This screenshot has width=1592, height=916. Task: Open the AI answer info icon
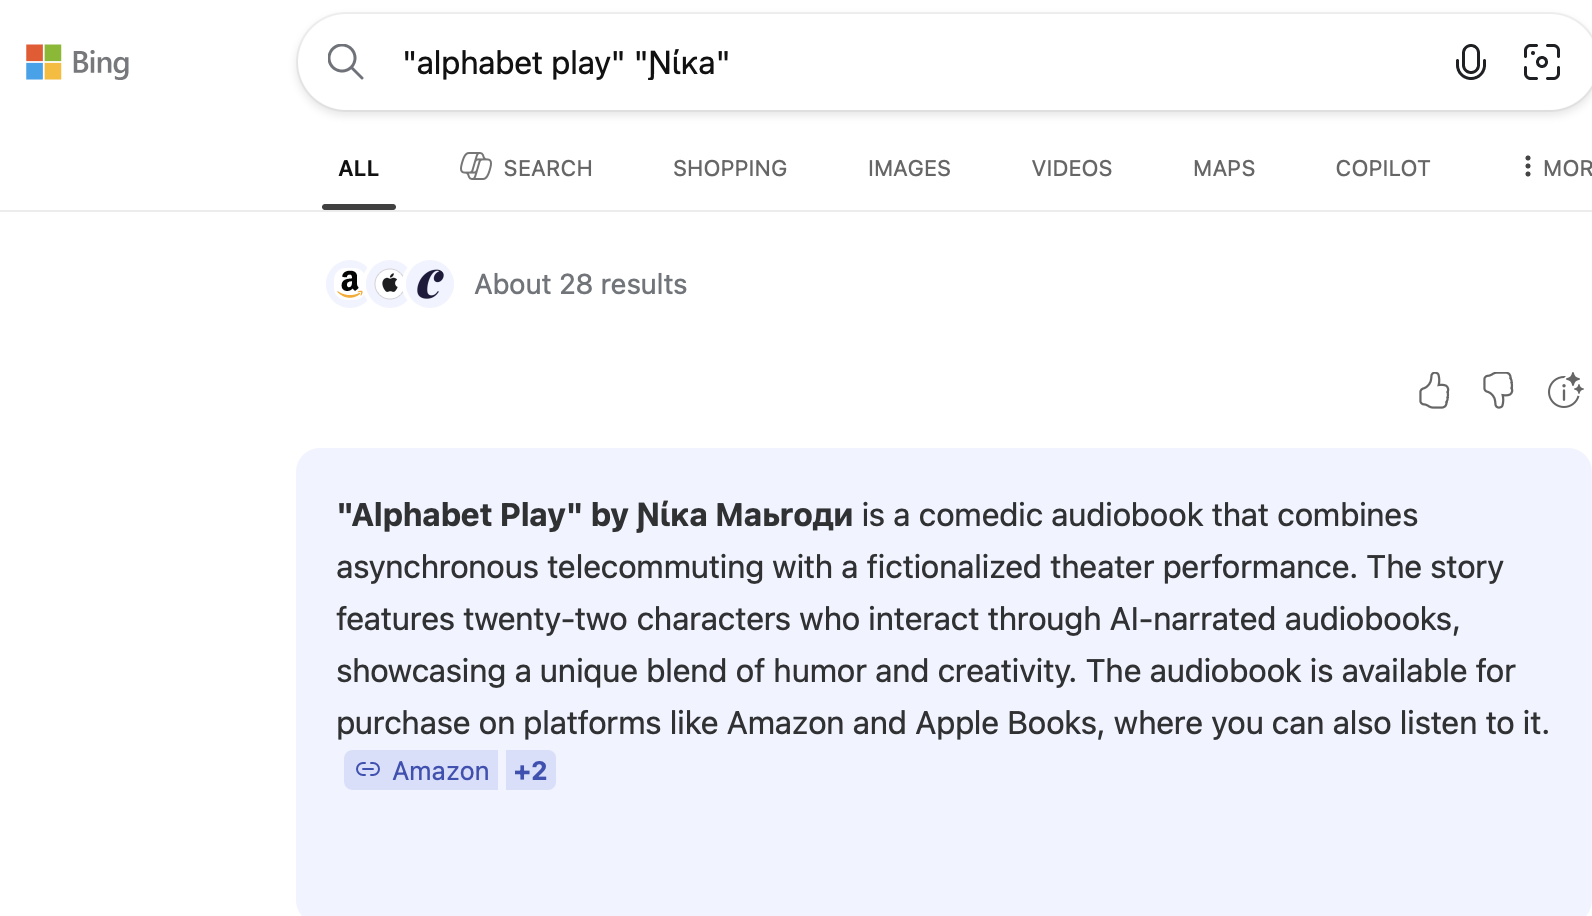(x=1564, y=390)
